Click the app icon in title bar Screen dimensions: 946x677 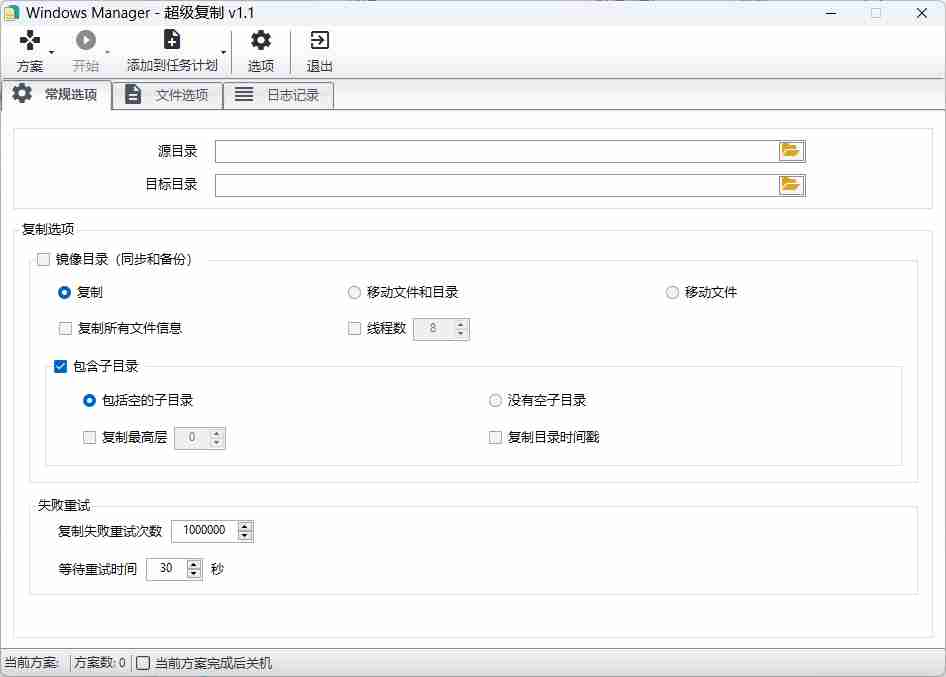(12, 13)
